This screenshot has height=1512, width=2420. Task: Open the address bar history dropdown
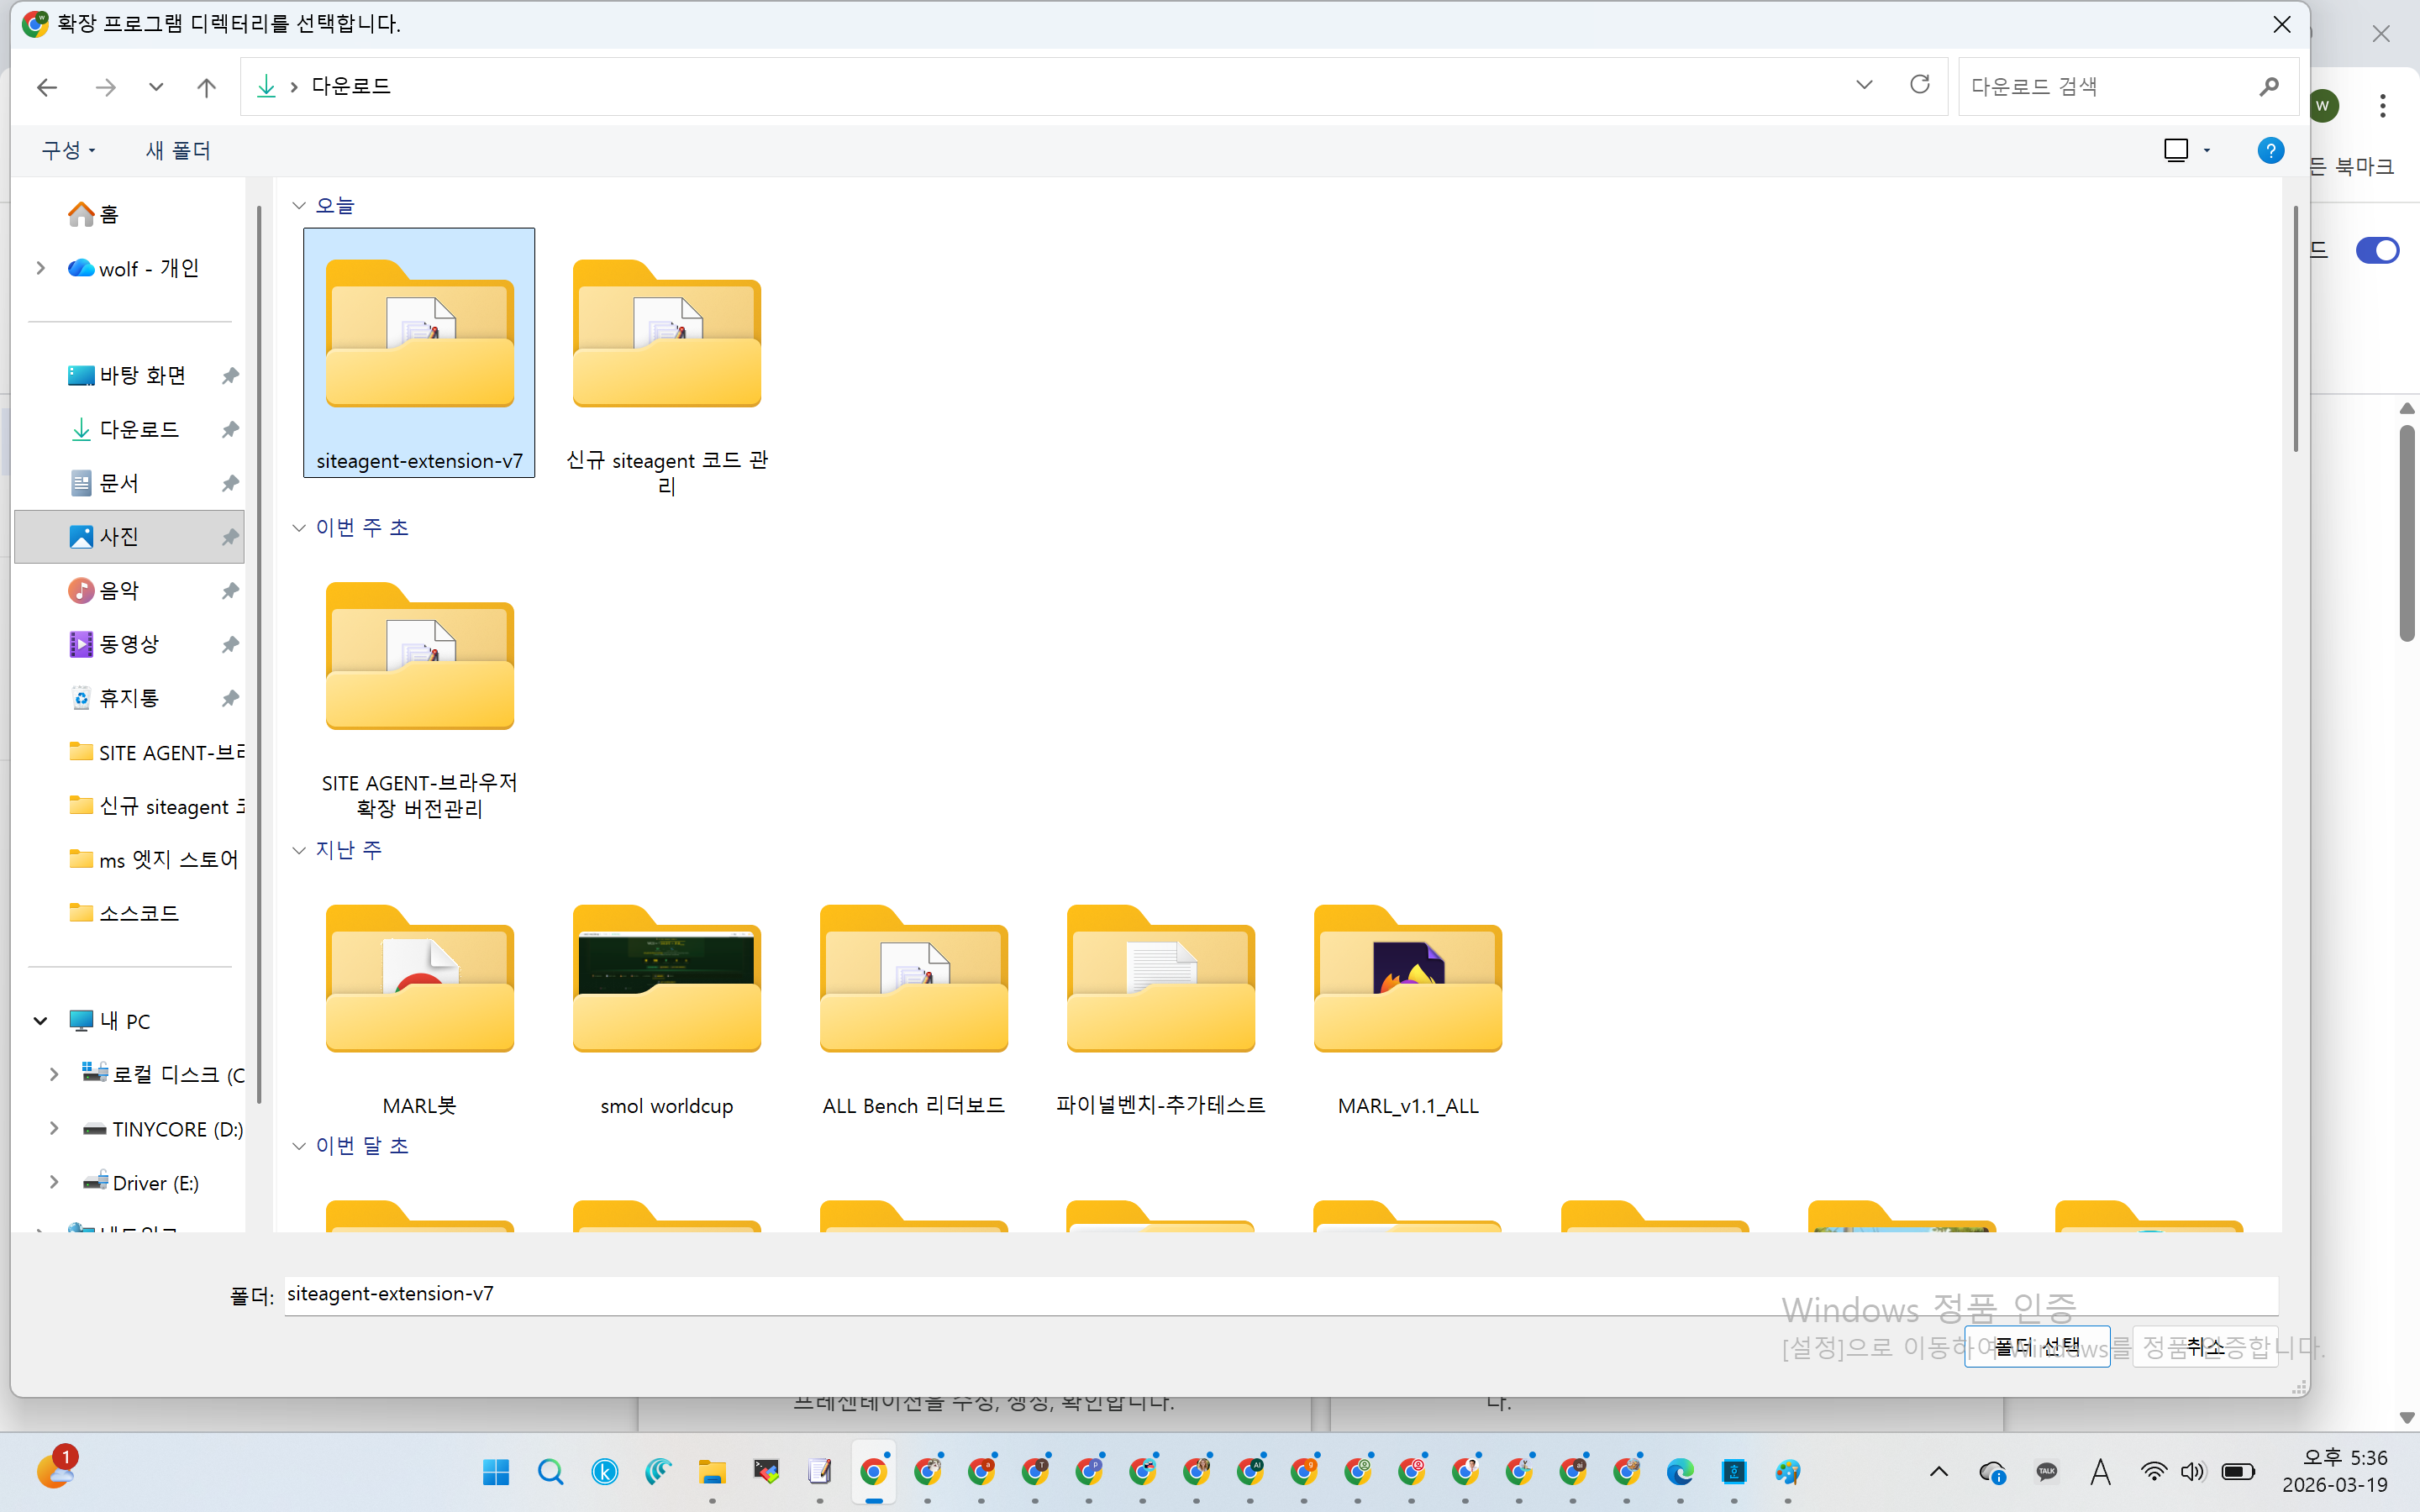[x=1864, y=85]
